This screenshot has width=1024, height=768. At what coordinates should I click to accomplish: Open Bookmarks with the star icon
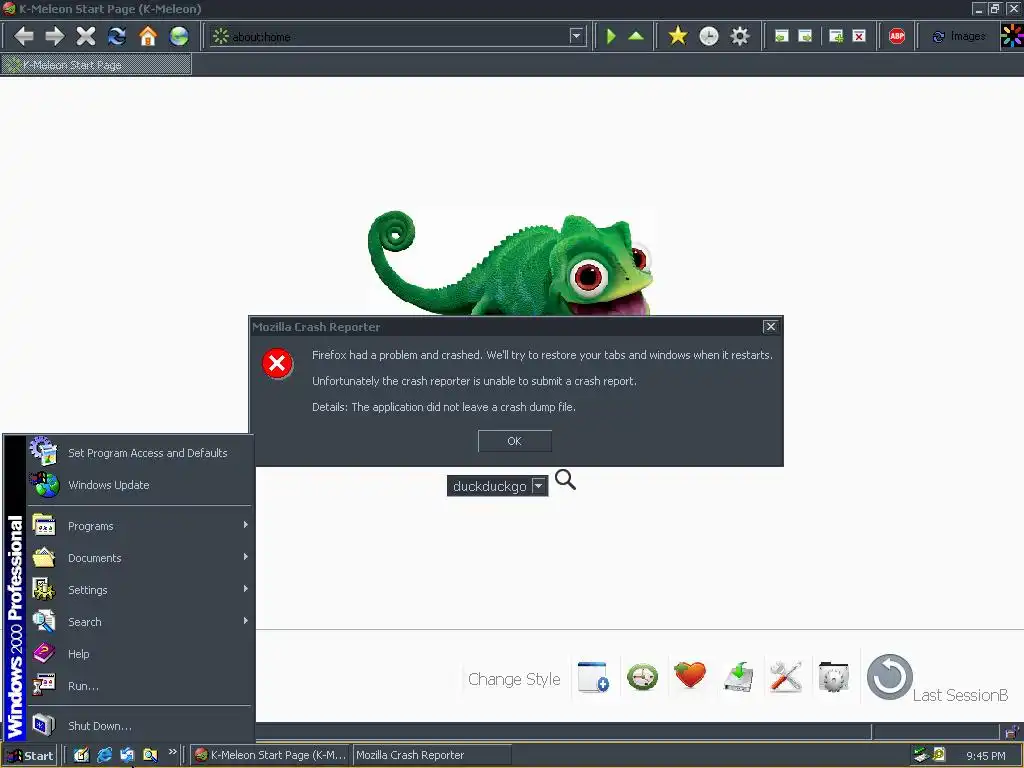tap(678, 36)
